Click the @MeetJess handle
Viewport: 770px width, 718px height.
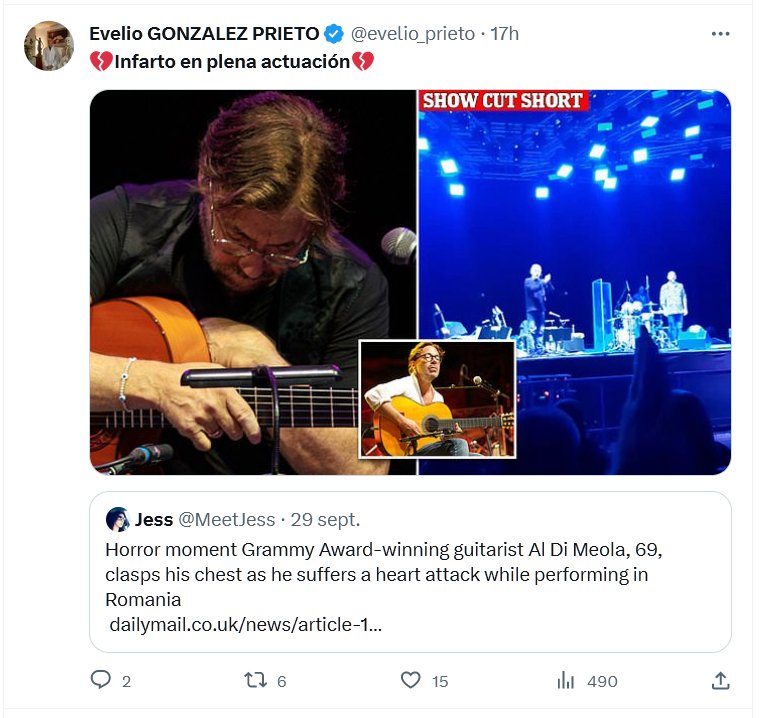pyautogui.click(x=227, y=520)
